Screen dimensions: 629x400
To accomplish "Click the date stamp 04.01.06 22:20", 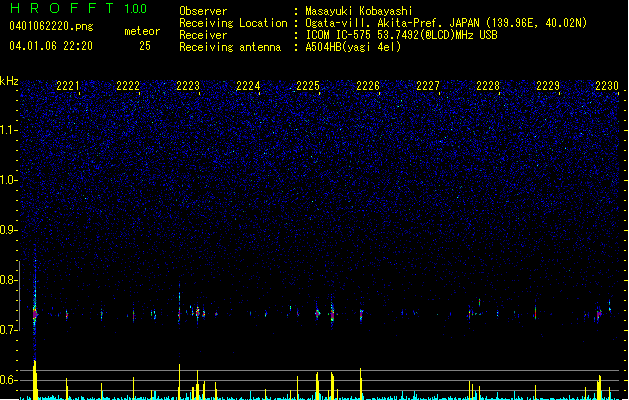I will (51, 46).
